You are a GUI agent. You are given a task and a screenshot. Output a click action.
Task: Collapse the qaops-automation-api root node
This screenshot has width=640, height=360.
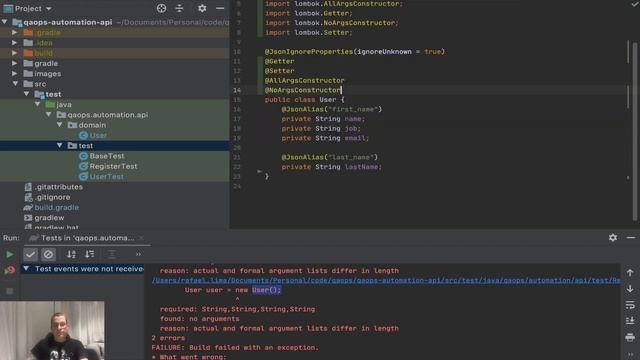pos(5,22)
